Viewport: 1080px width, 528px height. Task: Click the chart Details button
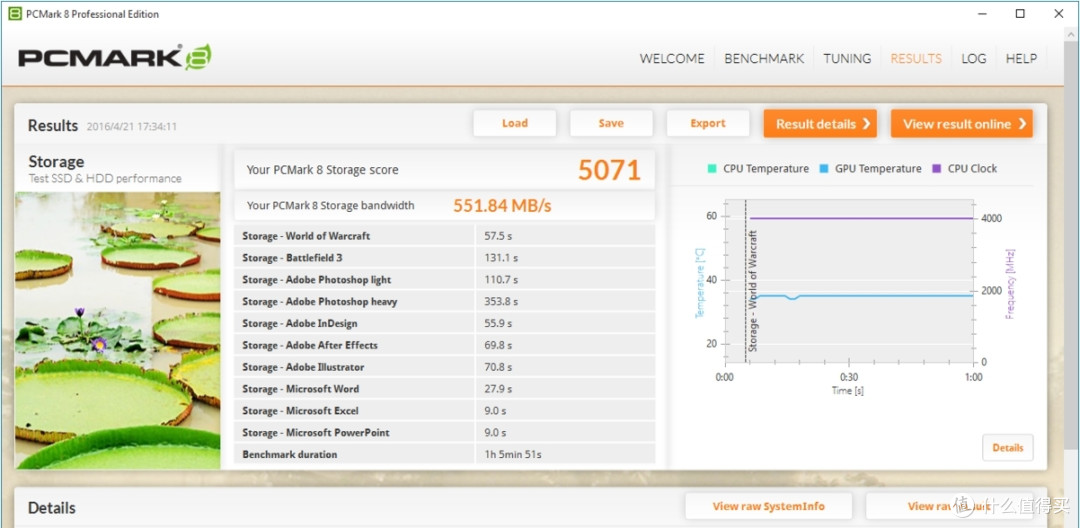(1008, 447)
